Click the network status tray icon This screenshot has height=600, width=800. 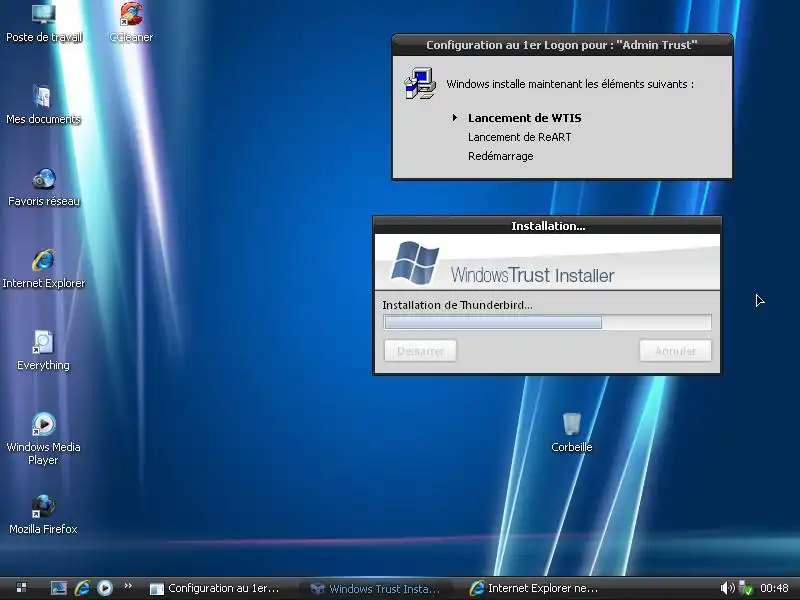(x=746, y=588)
